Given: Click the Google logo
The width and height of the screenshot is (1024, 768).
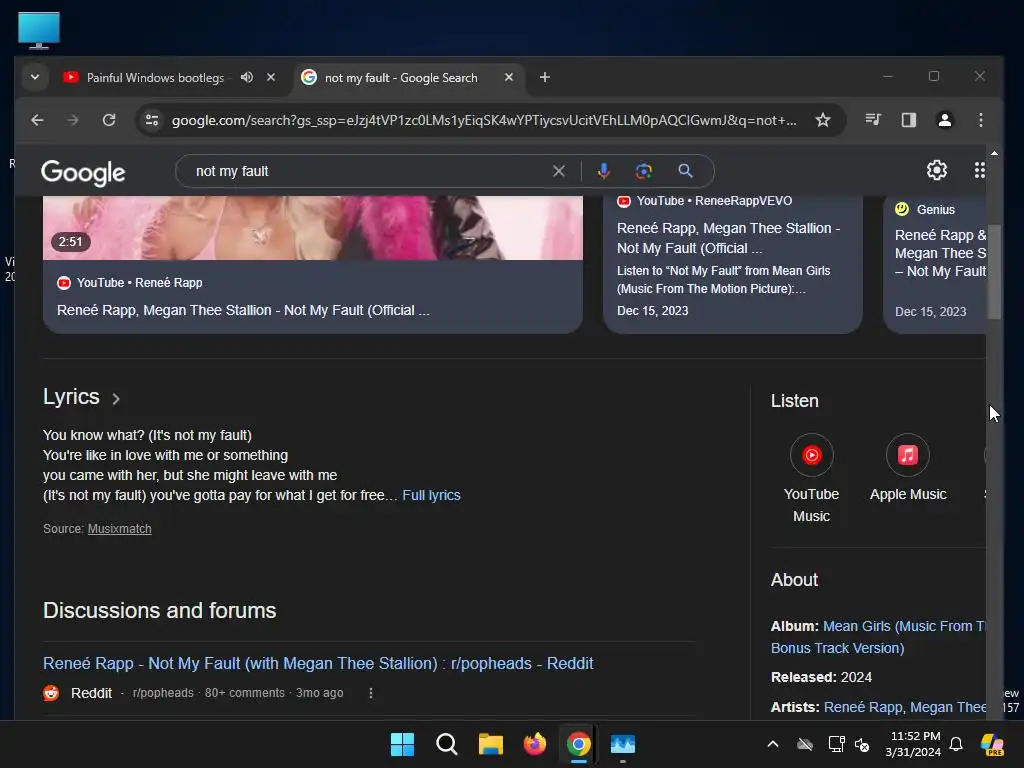Looking at the screenshot, I should [83, 172].
